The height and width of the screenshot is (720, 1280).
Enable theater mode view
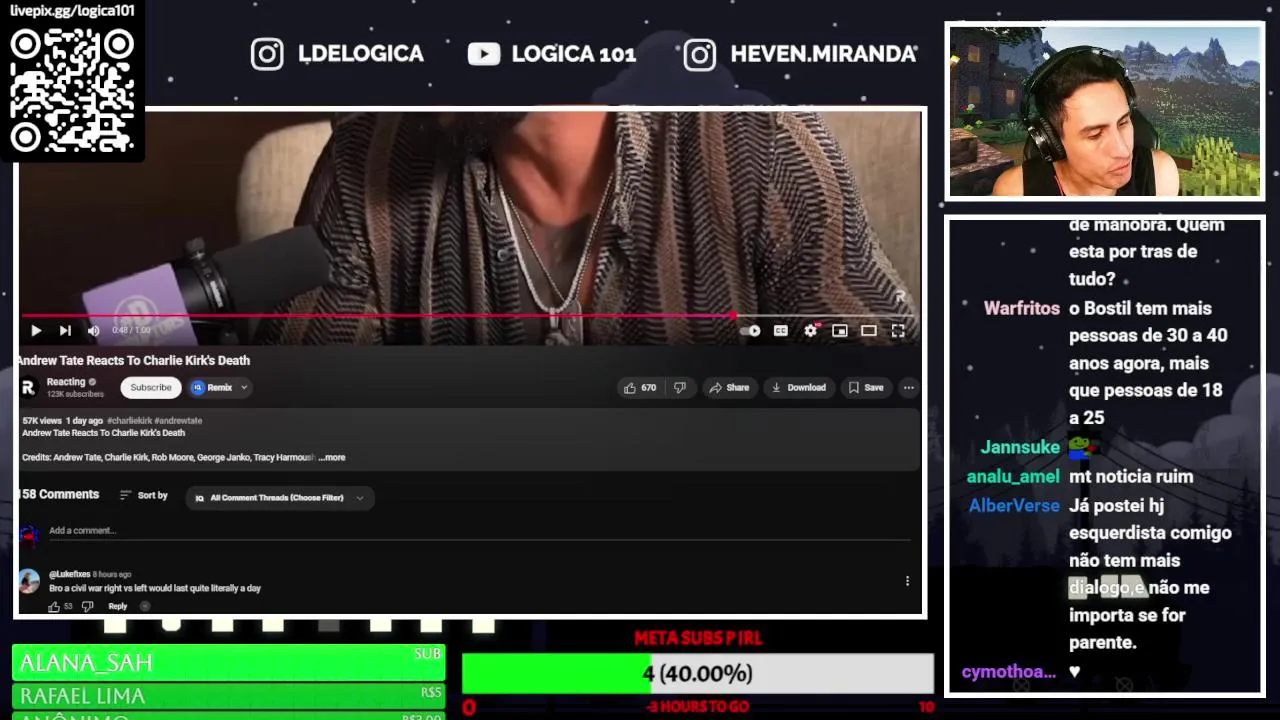click(x=869, y=331)
